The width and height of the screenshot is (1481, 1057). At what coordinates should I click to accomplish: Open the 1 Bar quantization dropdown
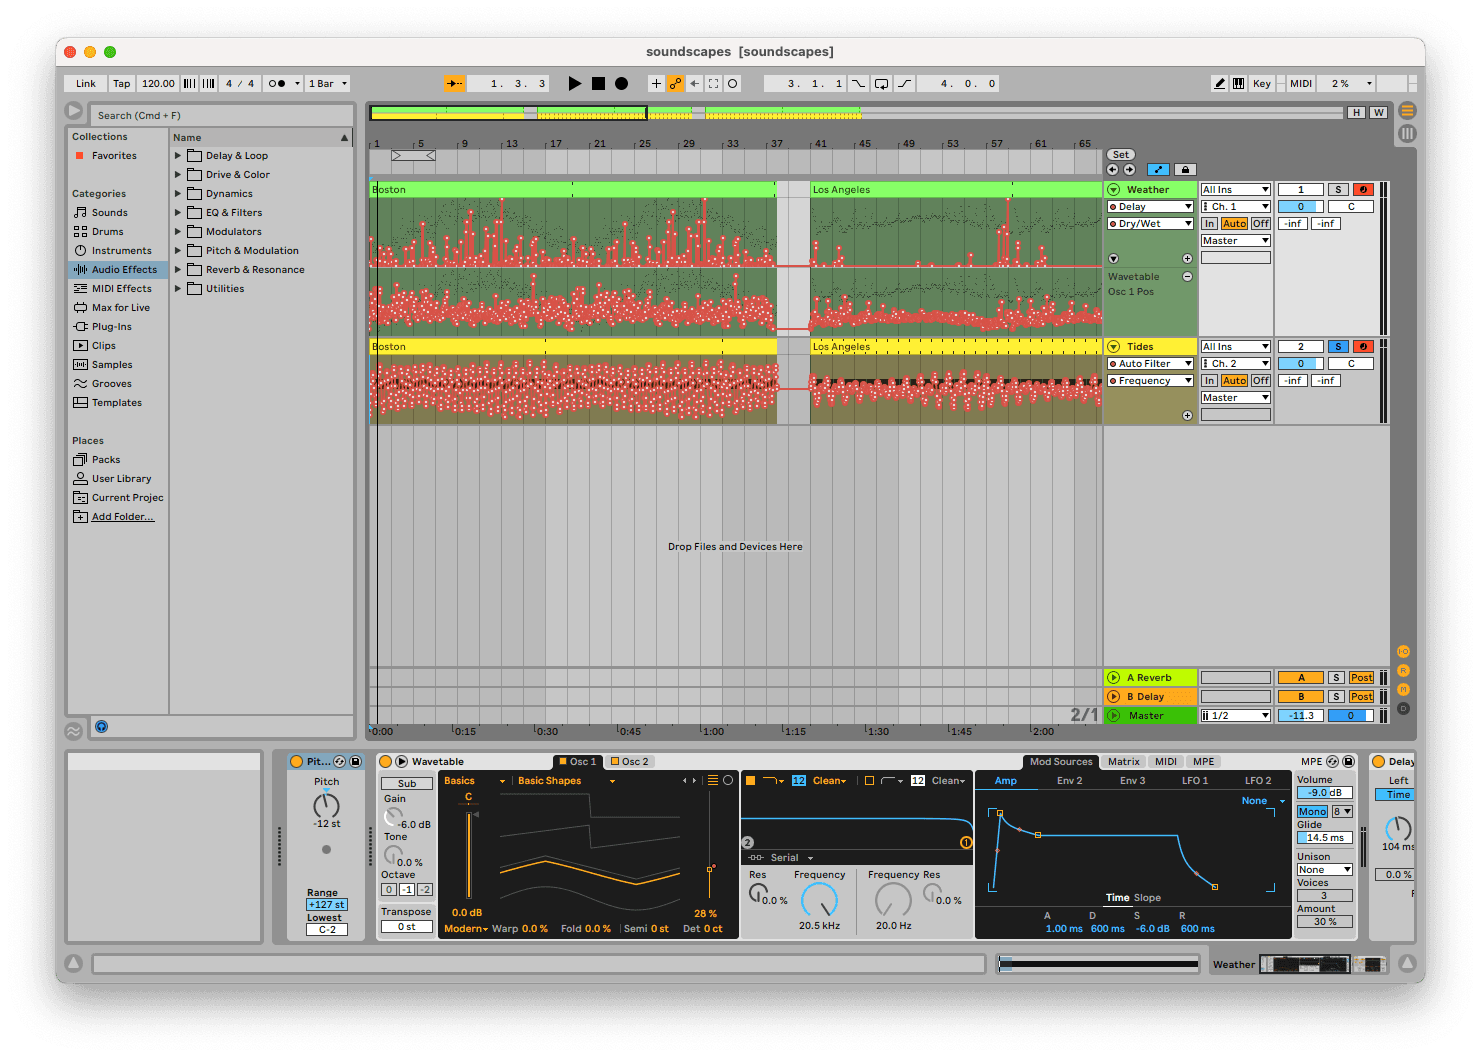pyautogui.click(x=328, y=84)
